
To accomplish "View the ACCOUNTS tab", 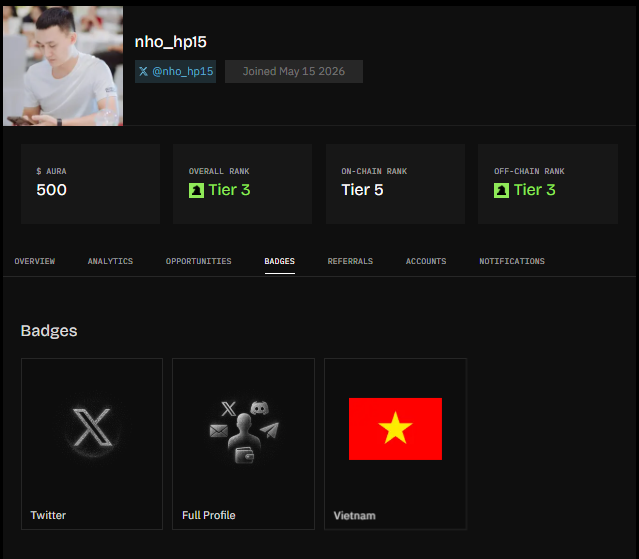I will click(x=426, y=261).
